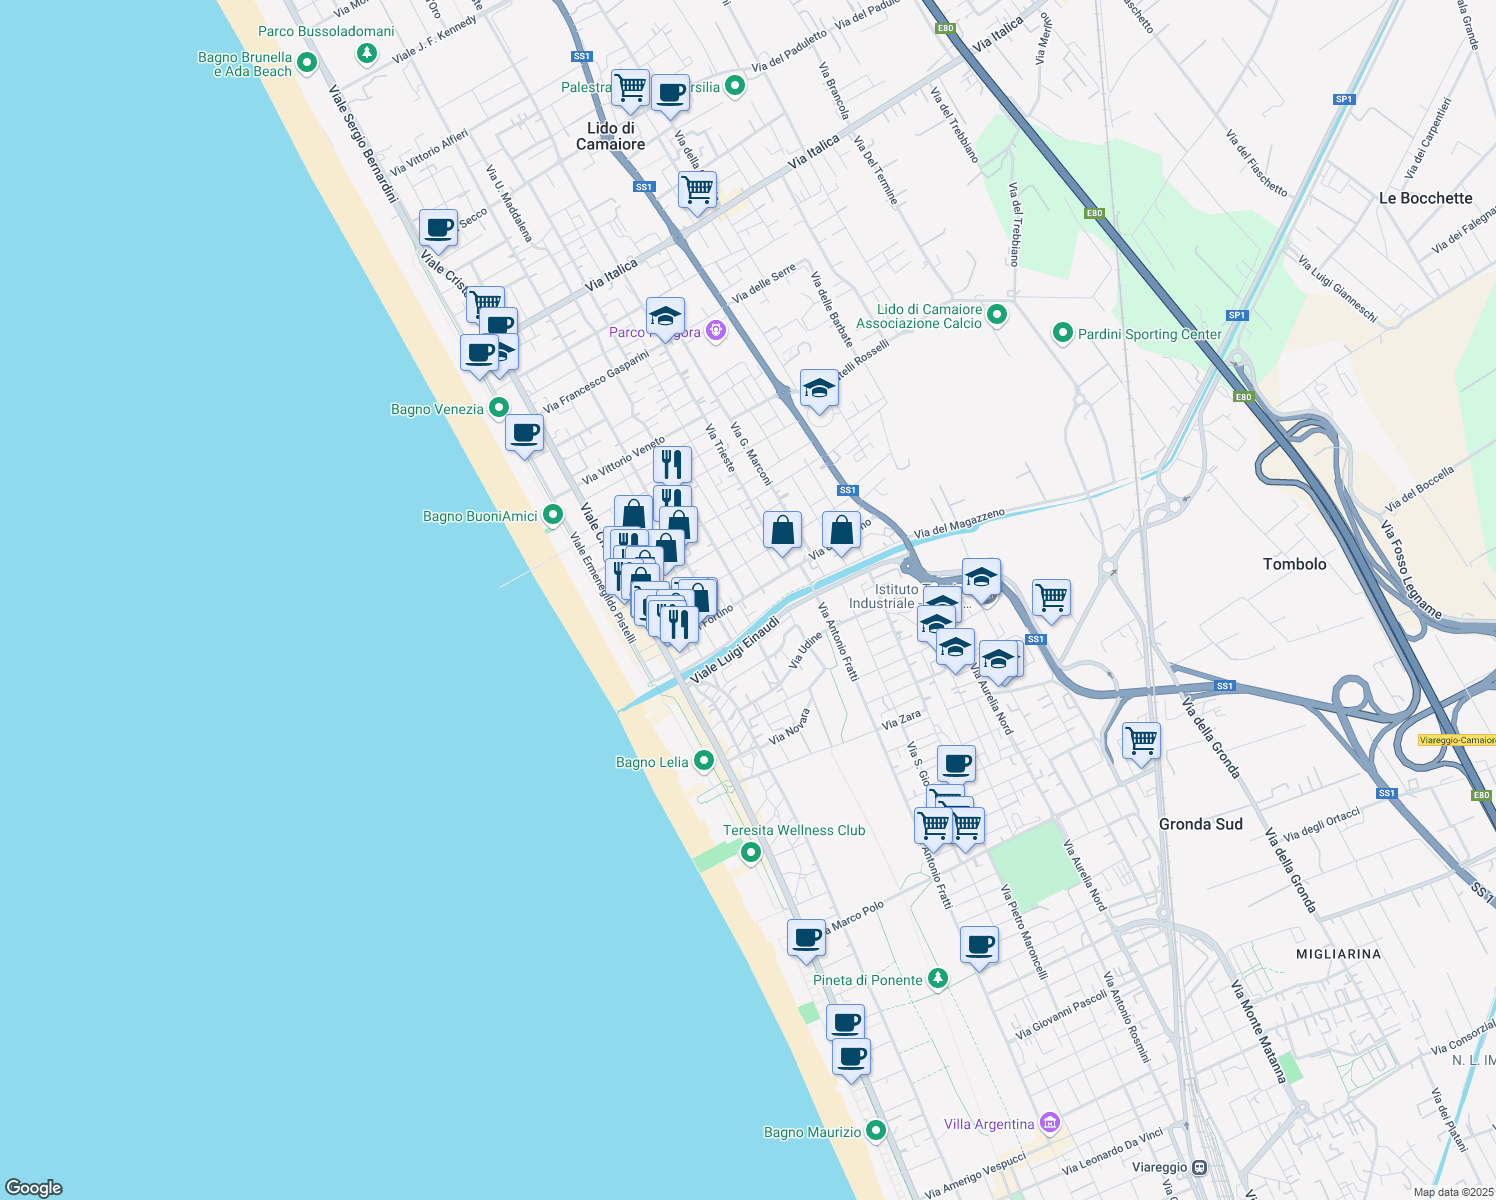Select Bagno Maurizio green pin

876,1131
